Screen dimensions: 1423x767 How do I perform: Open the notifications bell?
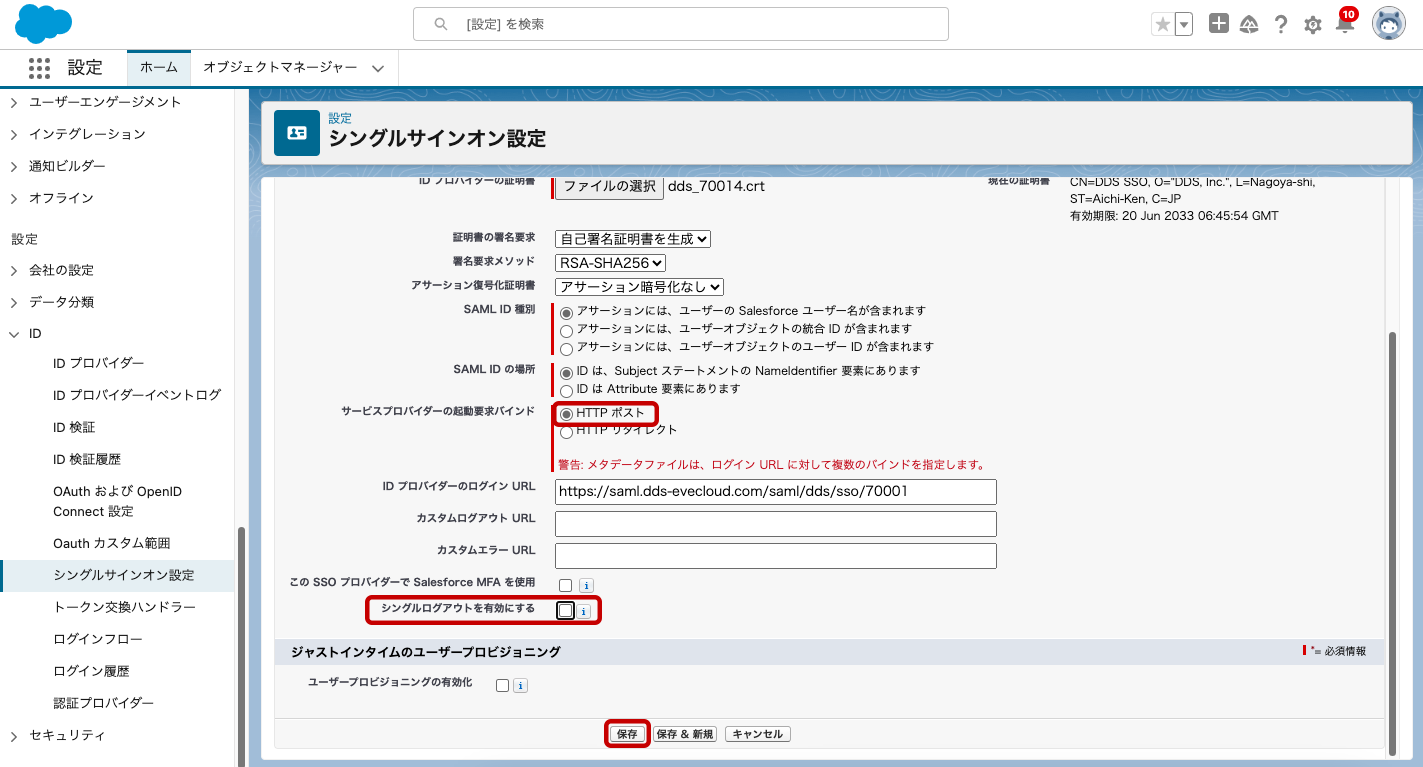[x=1345, y=25]
